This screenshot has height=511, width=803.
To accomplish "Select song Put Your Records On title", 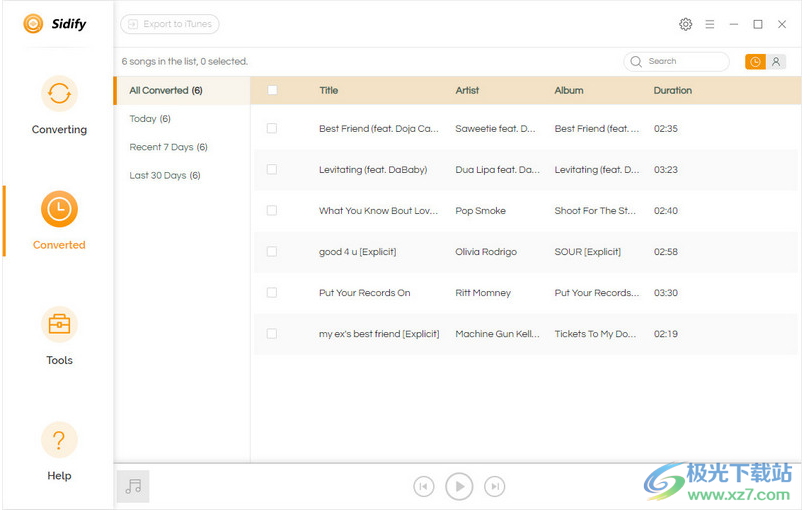I will [x=365, y=293].
